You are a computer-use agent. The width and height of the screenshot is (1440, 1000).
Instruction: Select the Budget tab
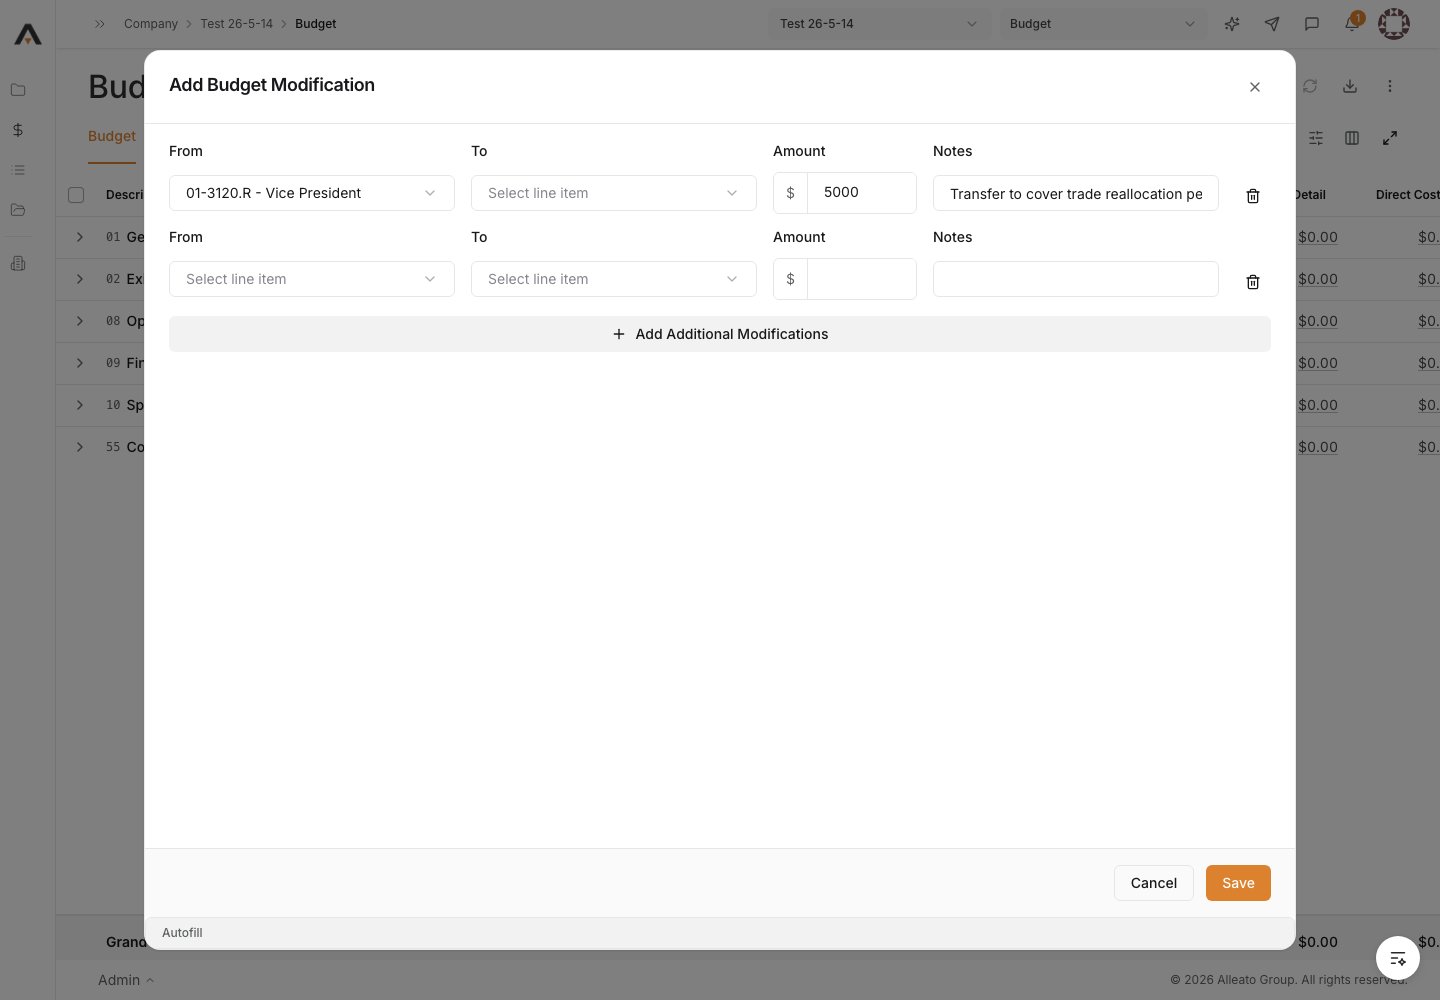pyautogui.click(x=112, y=136)
